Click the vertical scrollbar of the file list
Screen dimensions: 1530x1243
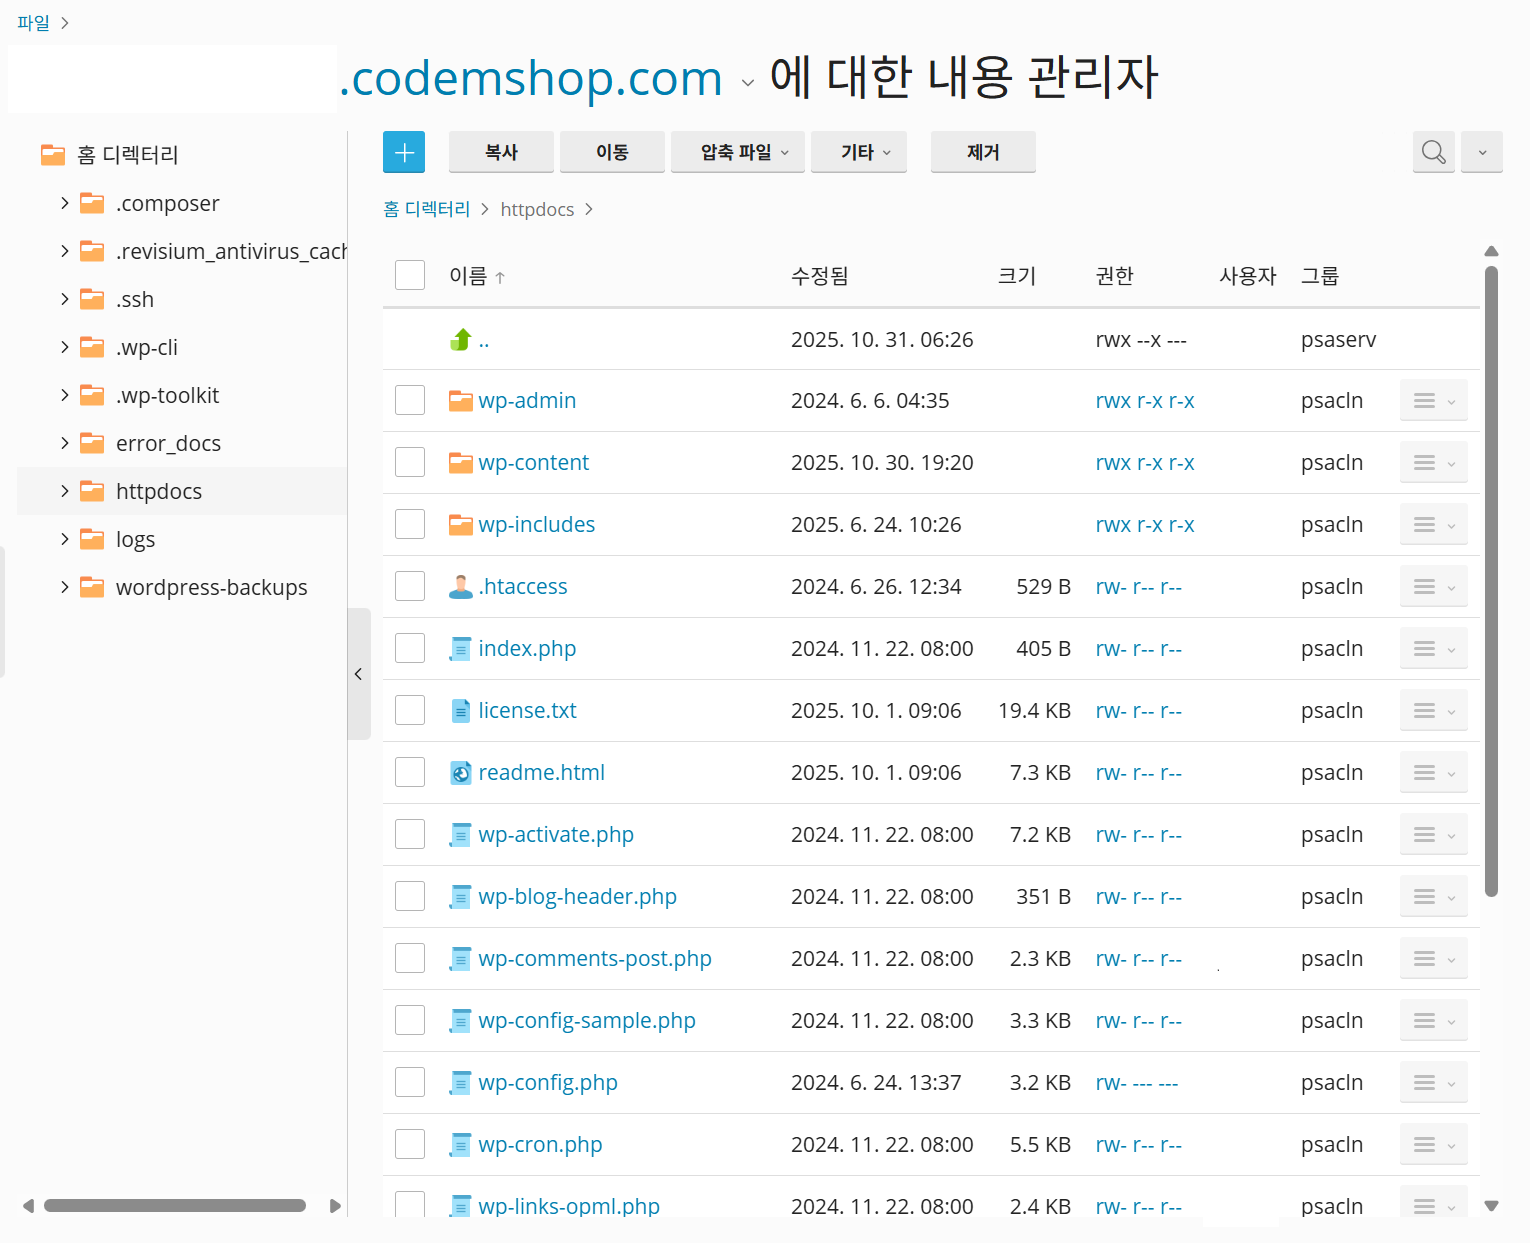coord(1491,580)
